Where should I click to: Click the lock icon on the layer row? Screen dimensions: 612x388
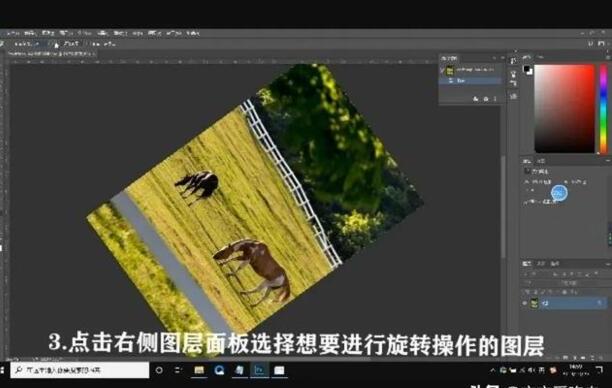pos(600,303)
